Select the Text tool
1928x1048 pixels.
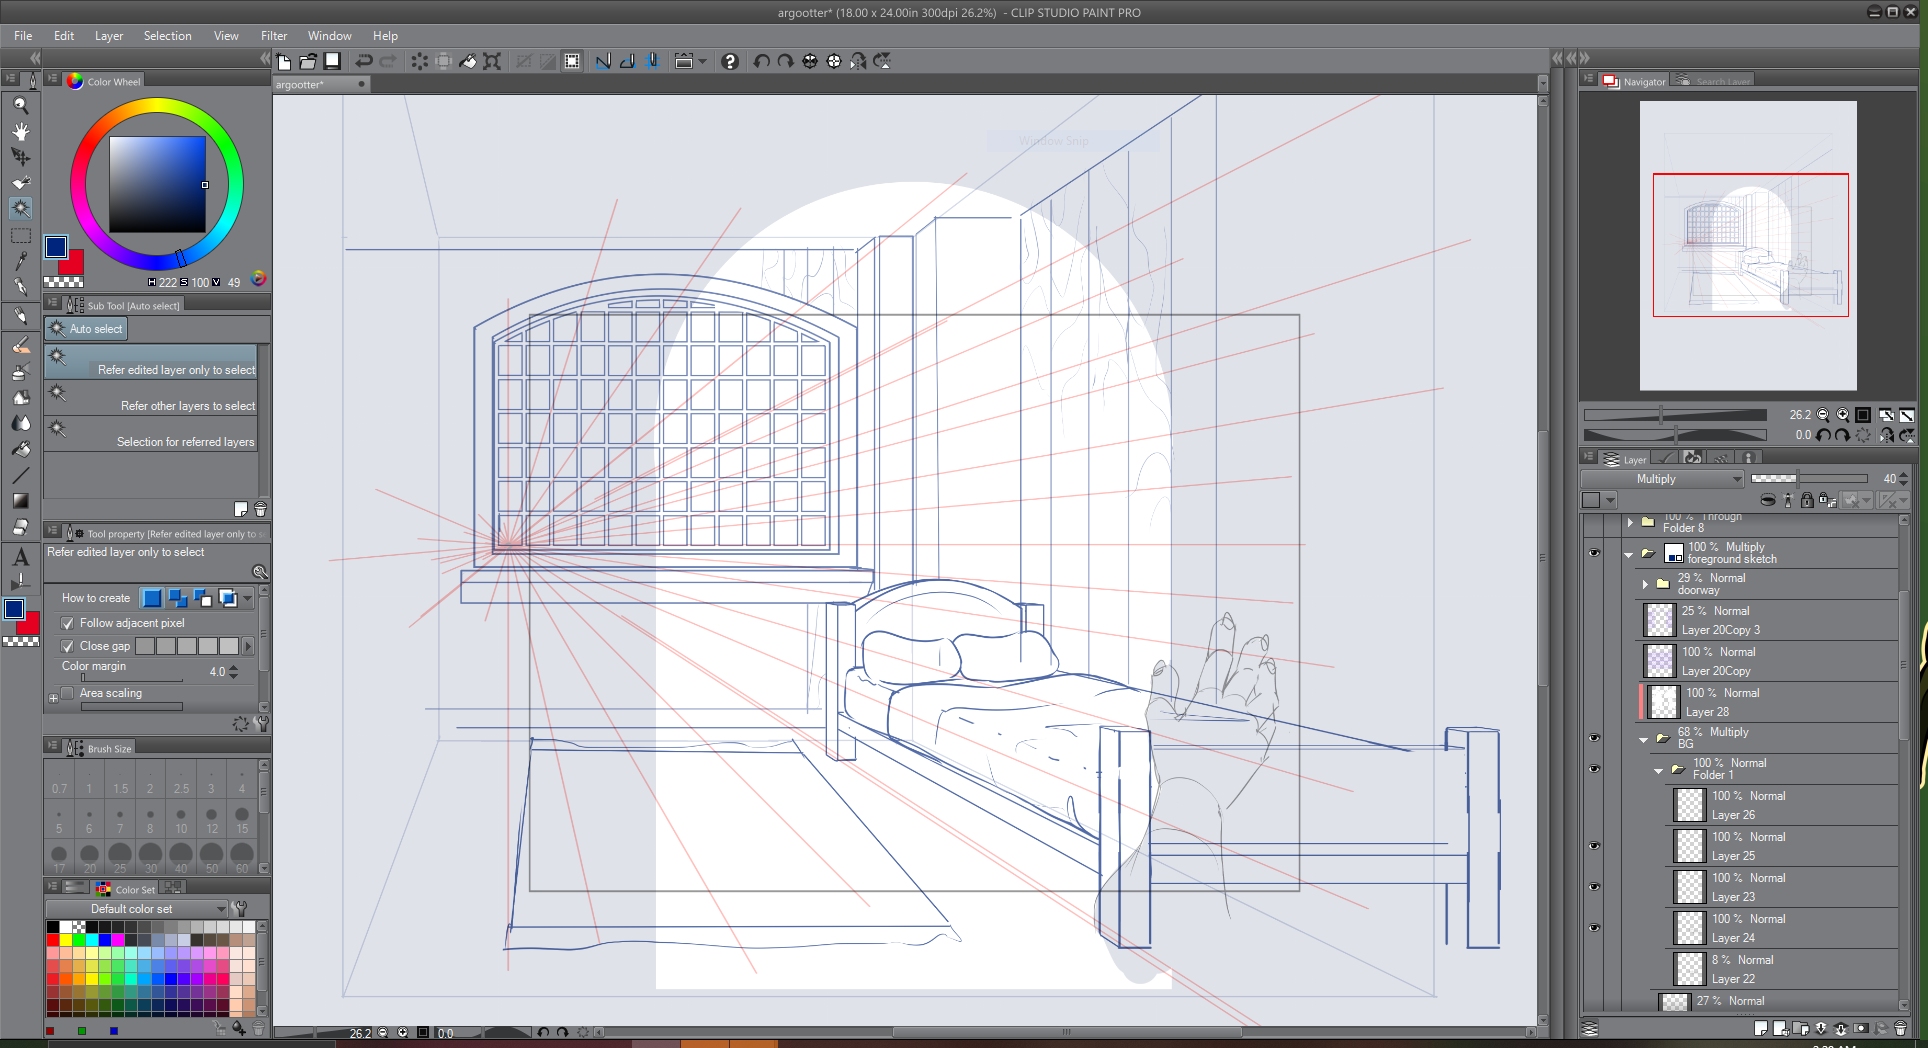(20, 557)
